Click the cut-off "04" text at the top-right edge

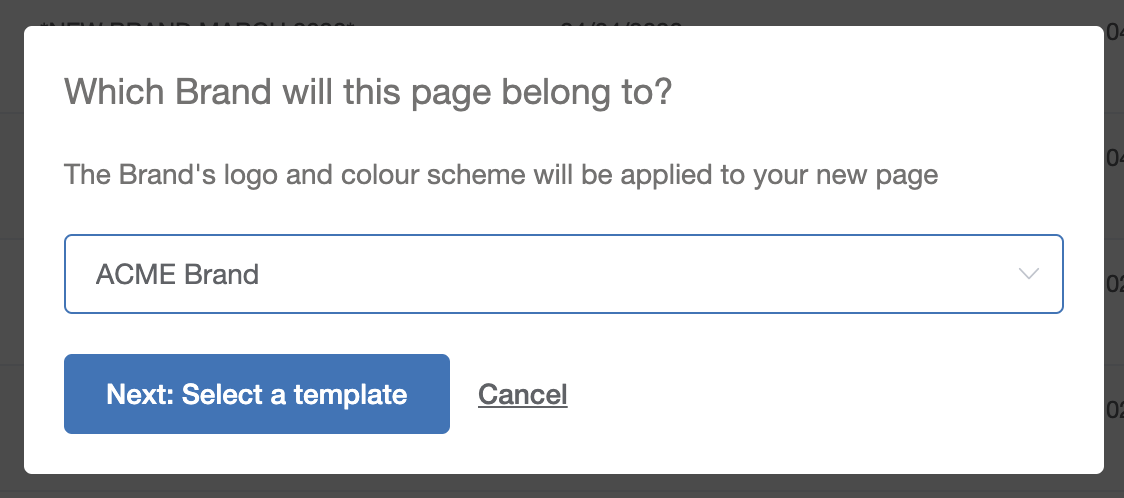point(1114,34)
